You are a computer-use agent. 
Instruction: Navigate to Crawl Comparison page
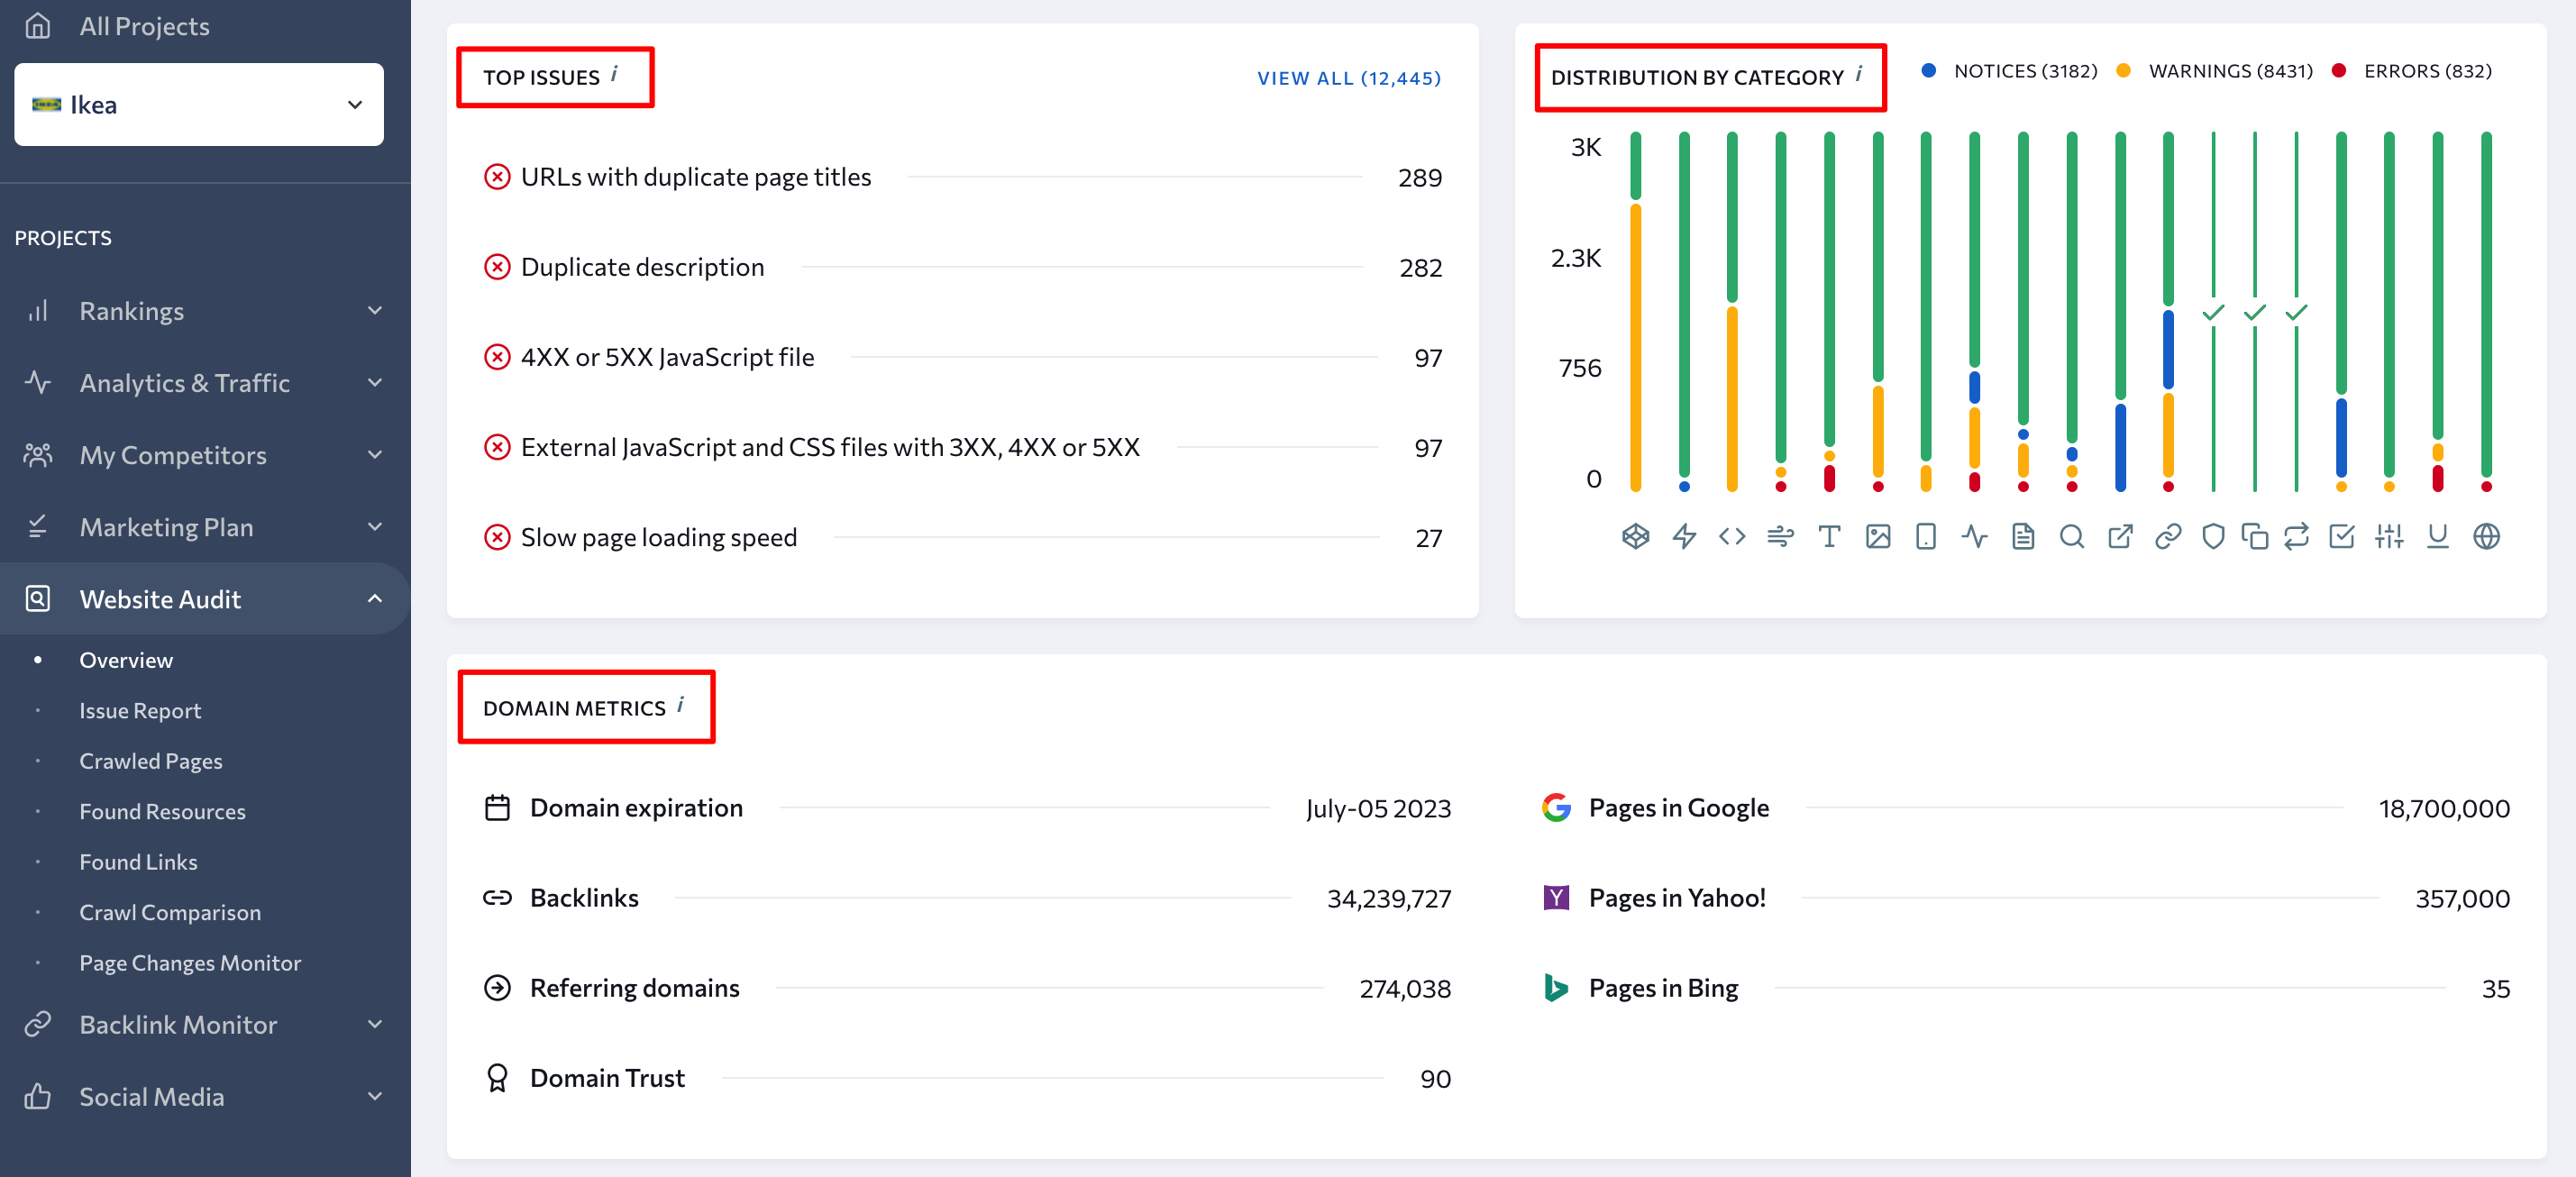[x=171, y=909]
